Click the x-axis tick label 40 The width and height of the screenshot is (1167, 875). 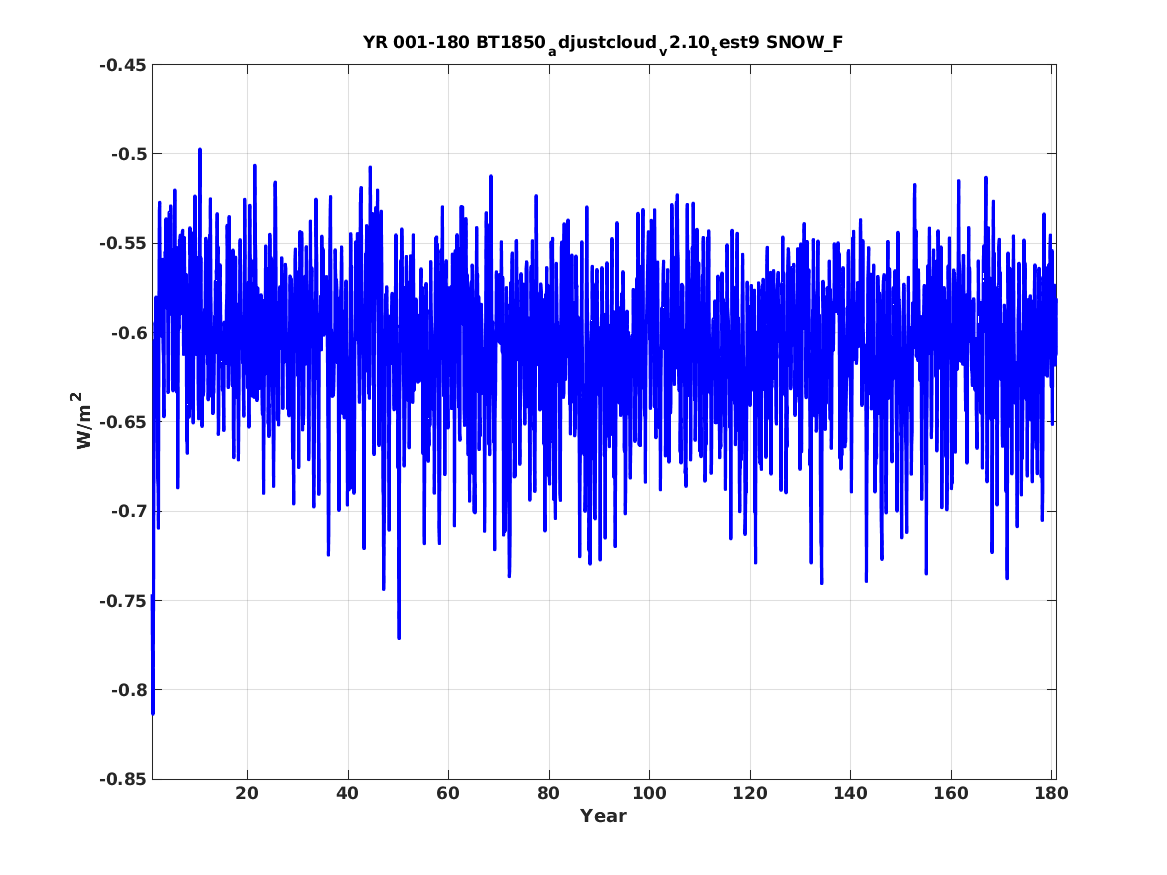348,793
